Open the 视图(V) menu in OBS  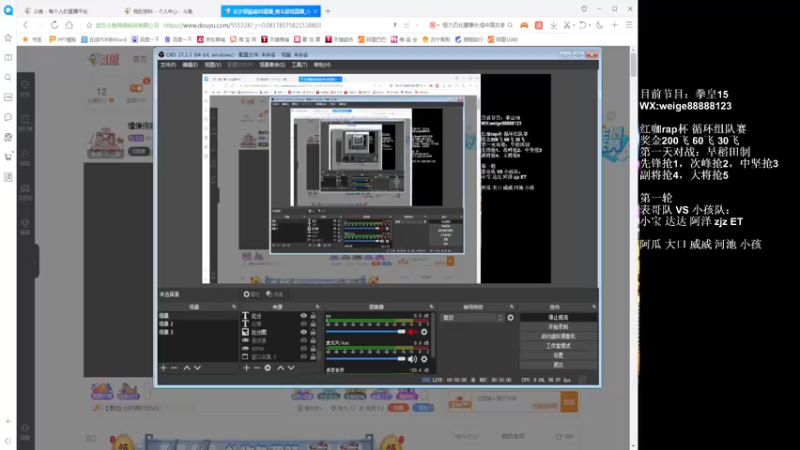[x=213, y=65]
